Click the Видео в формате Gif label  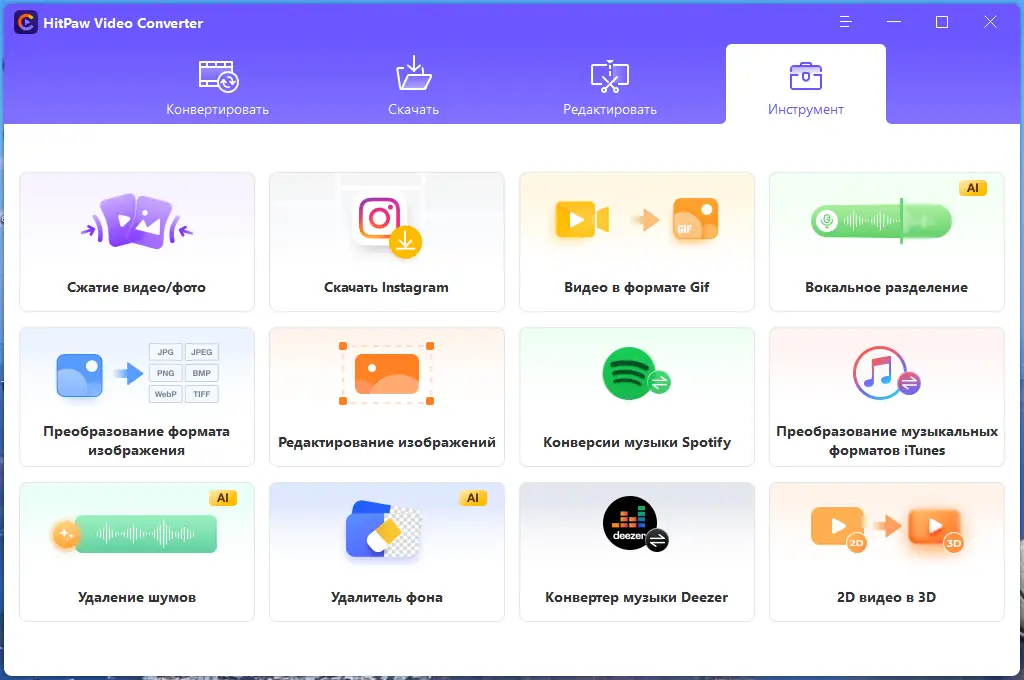click(637, 287)
